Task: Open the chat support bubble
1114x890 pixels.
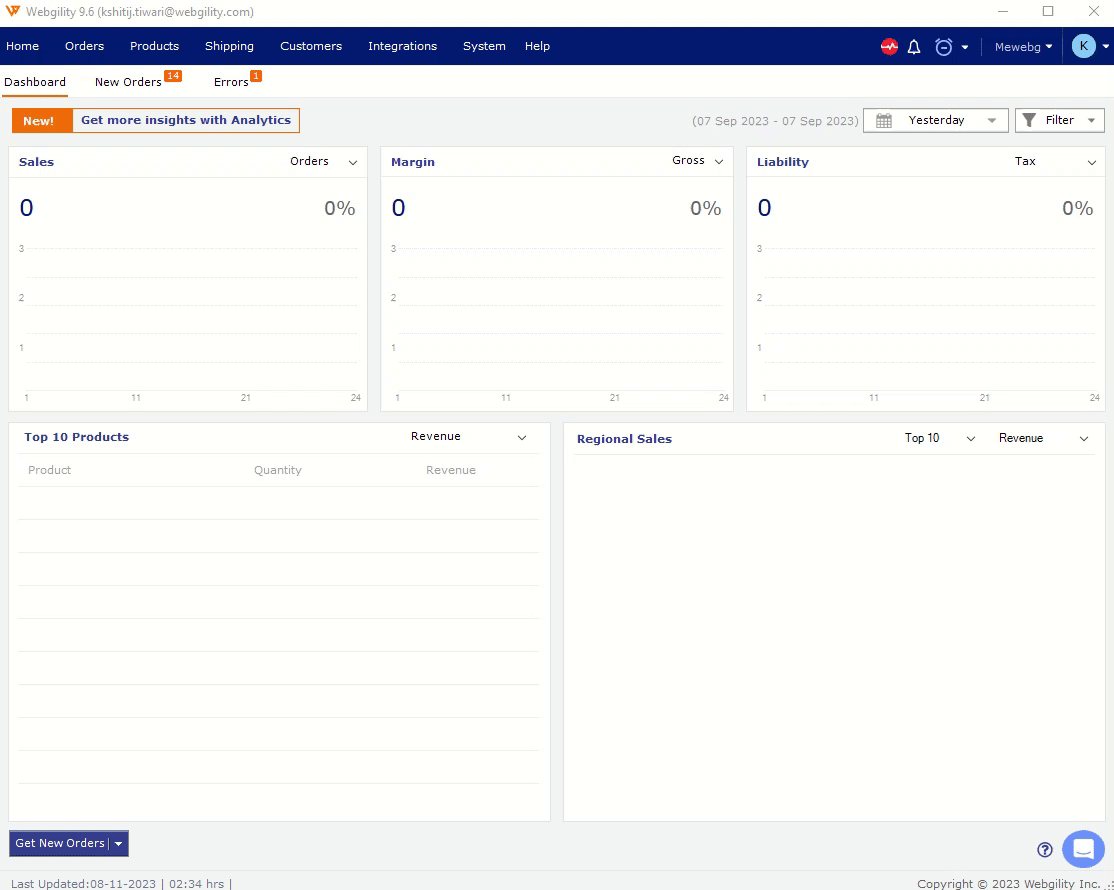Action: coord(1083,849)
